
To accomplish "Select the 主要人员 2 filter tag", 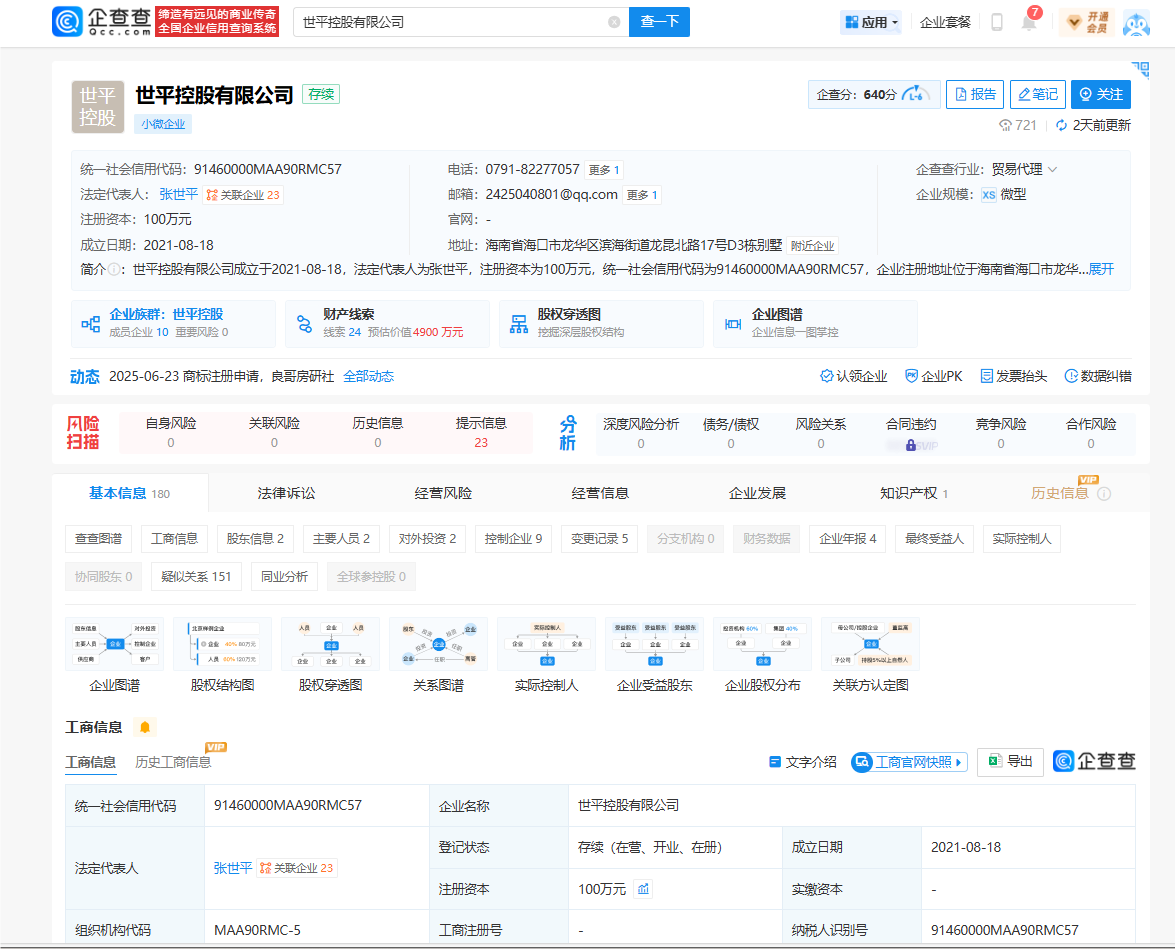I will [x=341, y=539].
